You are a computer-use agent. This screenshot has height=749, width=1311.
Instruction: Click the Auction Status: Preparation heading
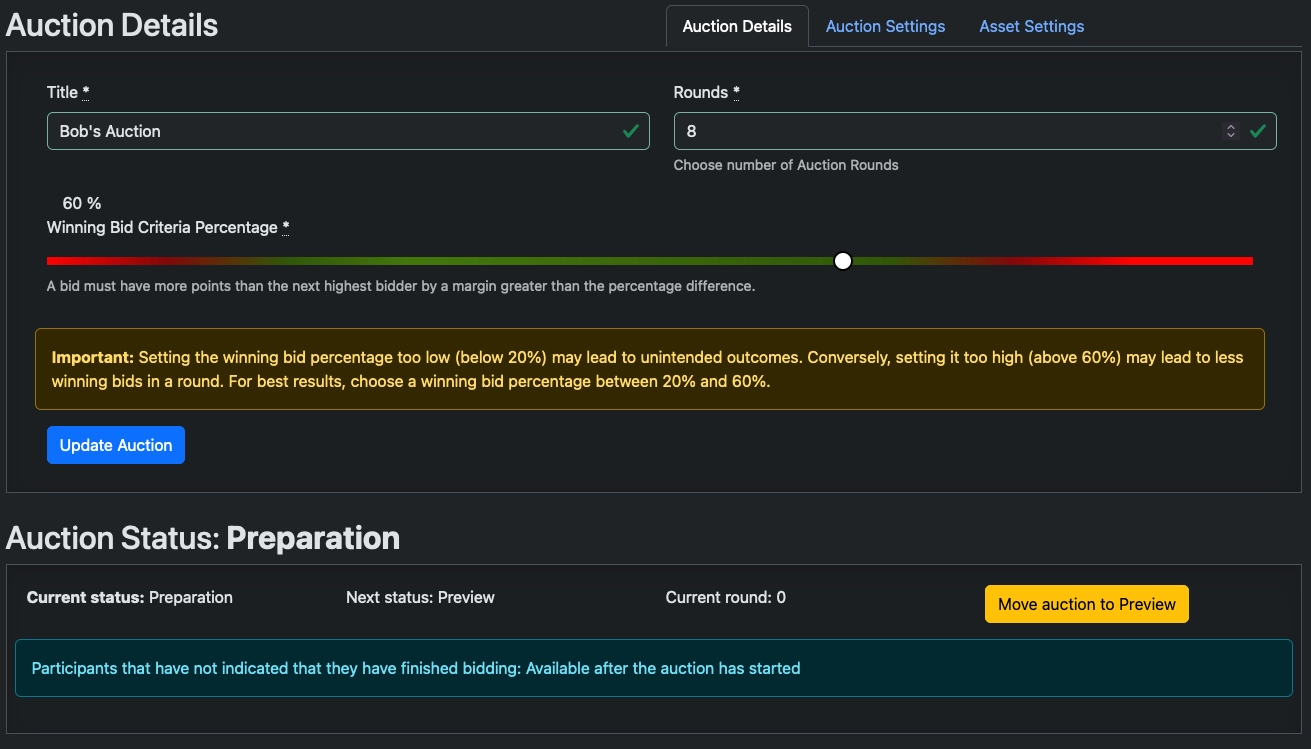click(202, 538)
